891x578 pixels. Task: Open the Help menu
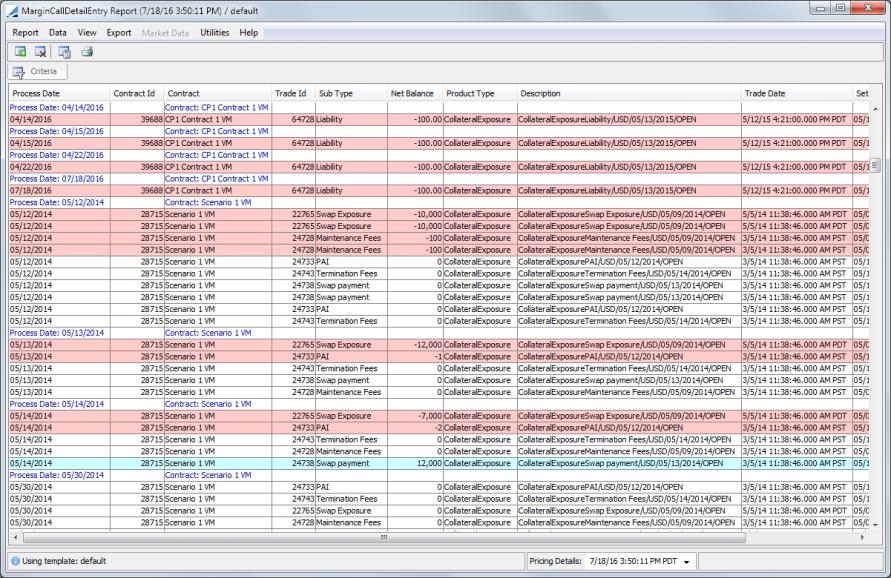coord(249,33)
